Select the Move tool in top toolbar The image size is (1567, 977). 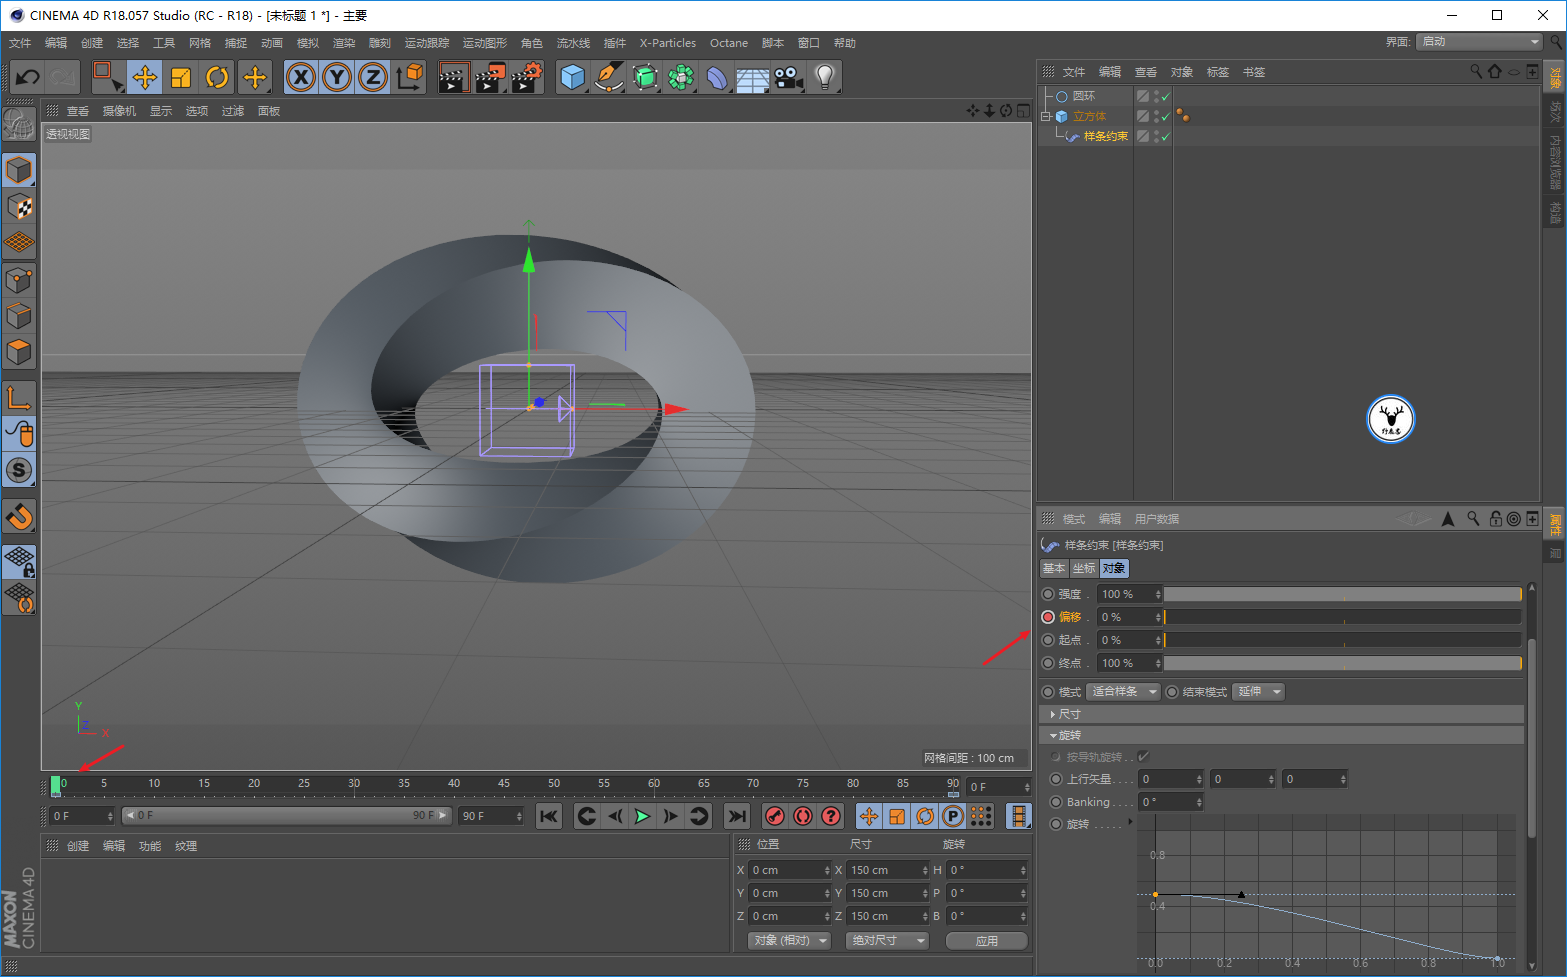(x=145, y=77)
